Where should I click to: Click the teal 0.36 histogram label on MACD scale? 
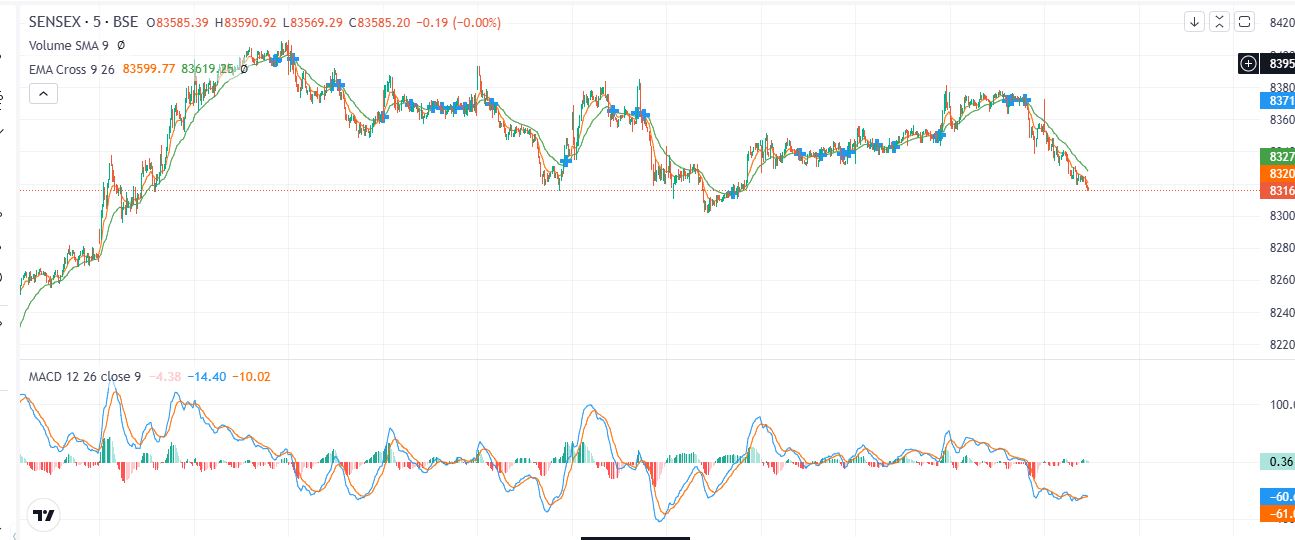(x=1279, y=461)
